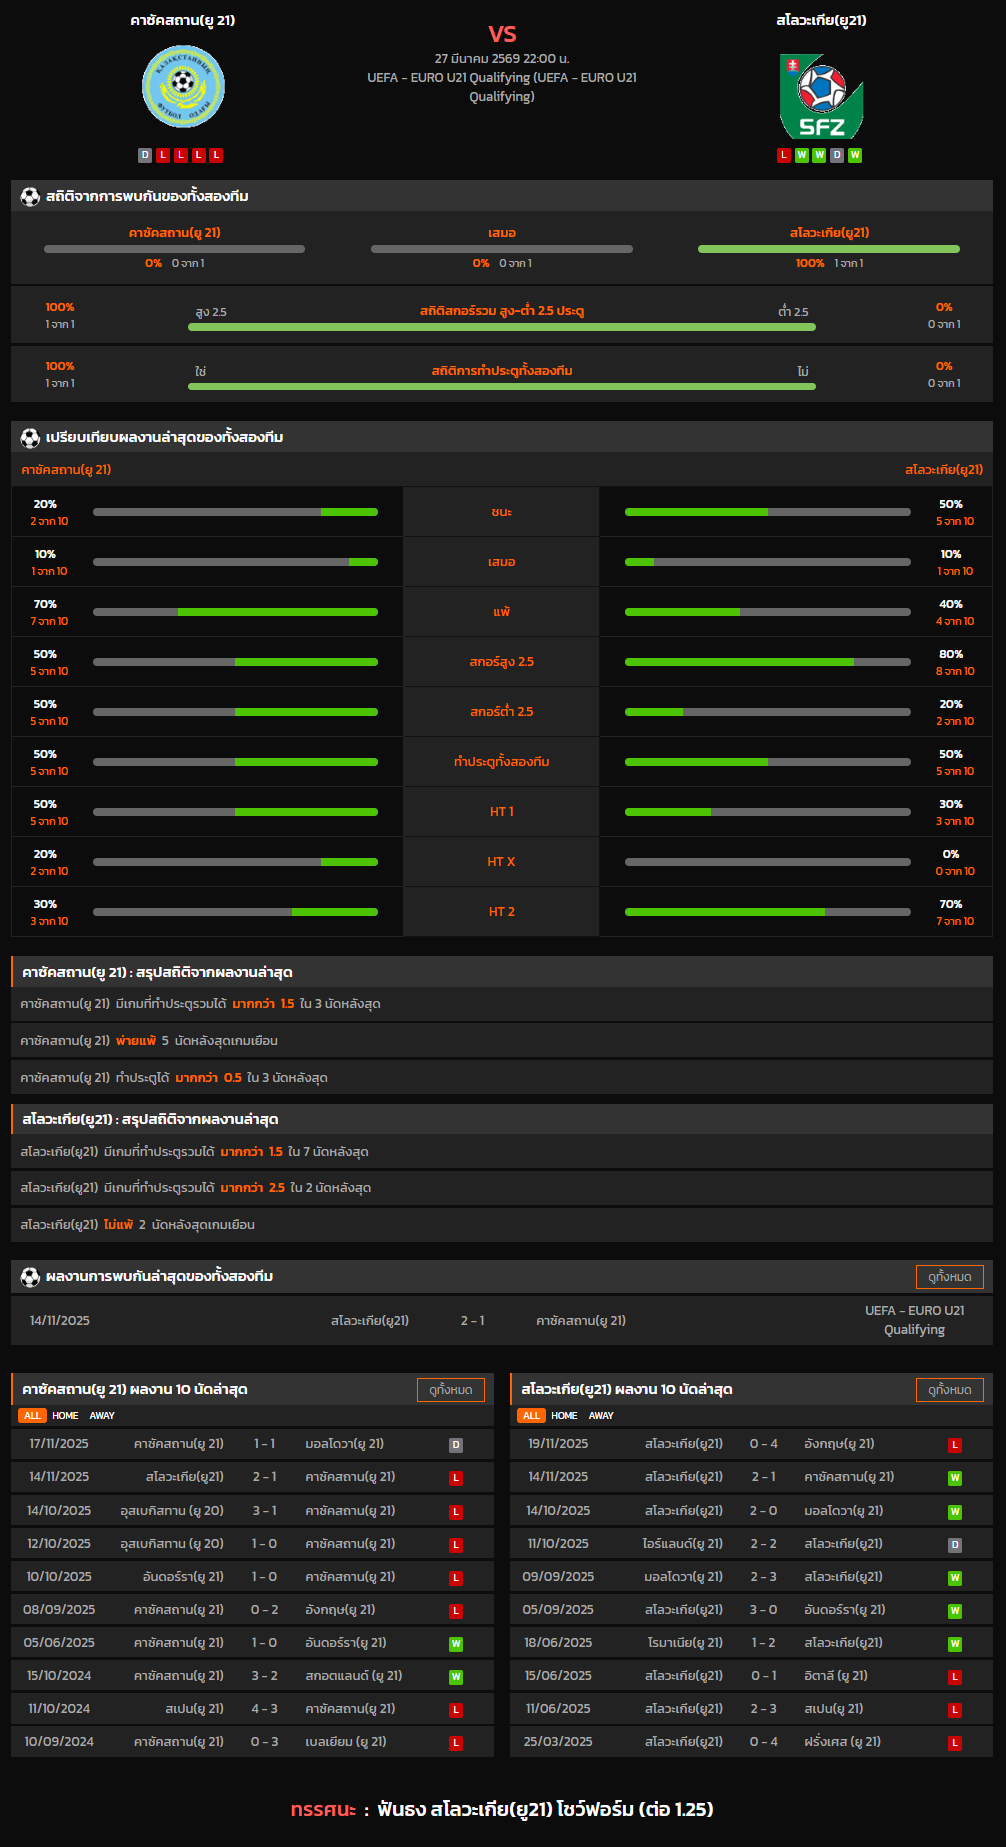This screenshot has width=1006, height=1847.
Task: Expand view-all for Slovakia last 10 matches
Action: point(949,1390)
